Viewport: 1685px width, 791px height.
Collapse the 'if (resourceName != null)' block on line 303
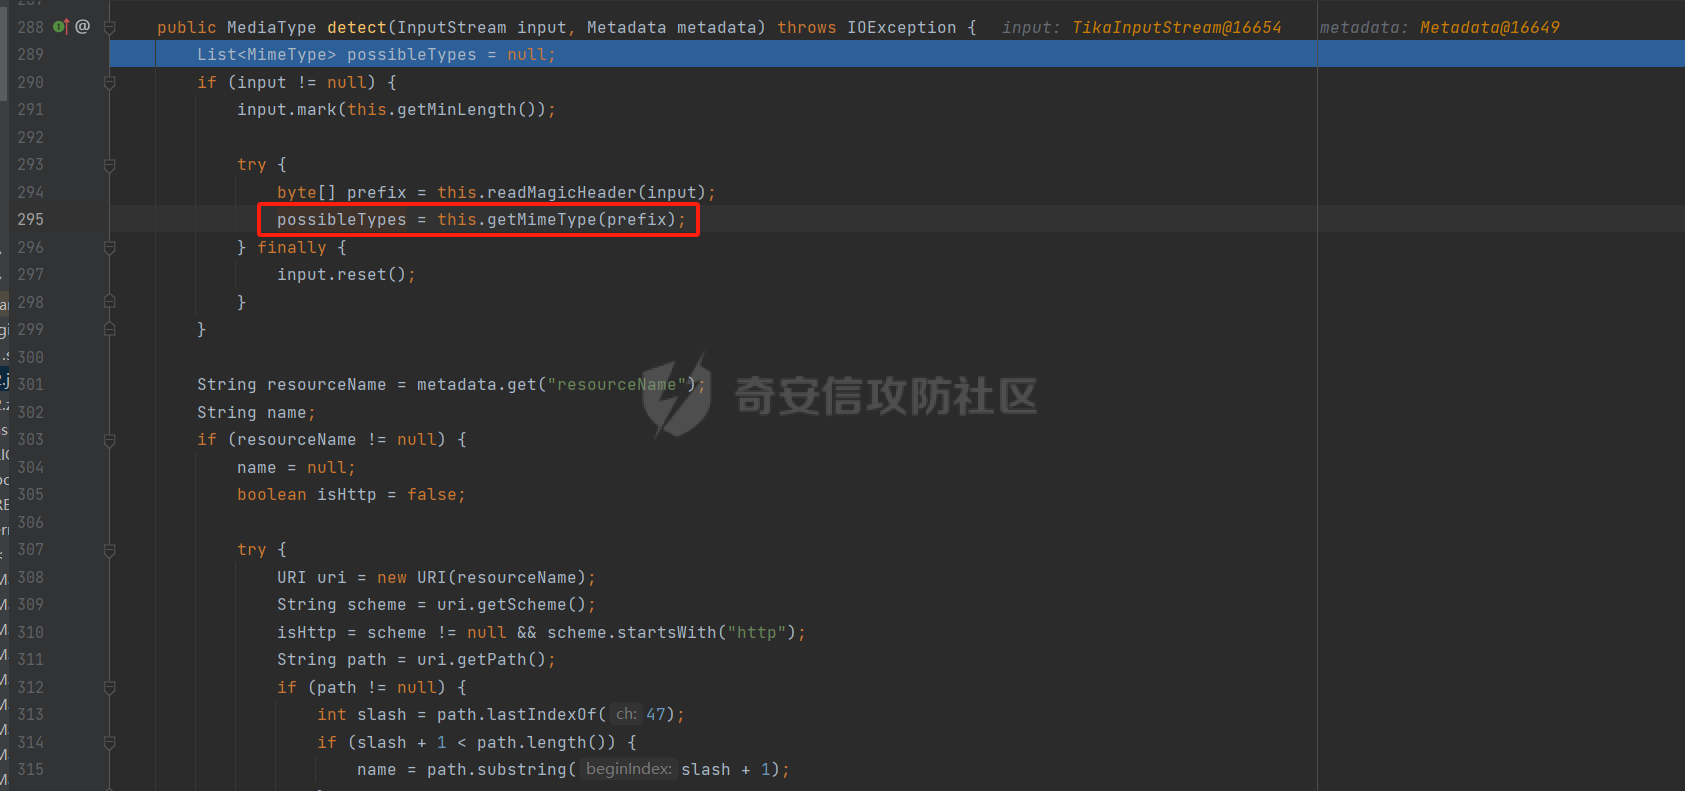tap(110, 440)
